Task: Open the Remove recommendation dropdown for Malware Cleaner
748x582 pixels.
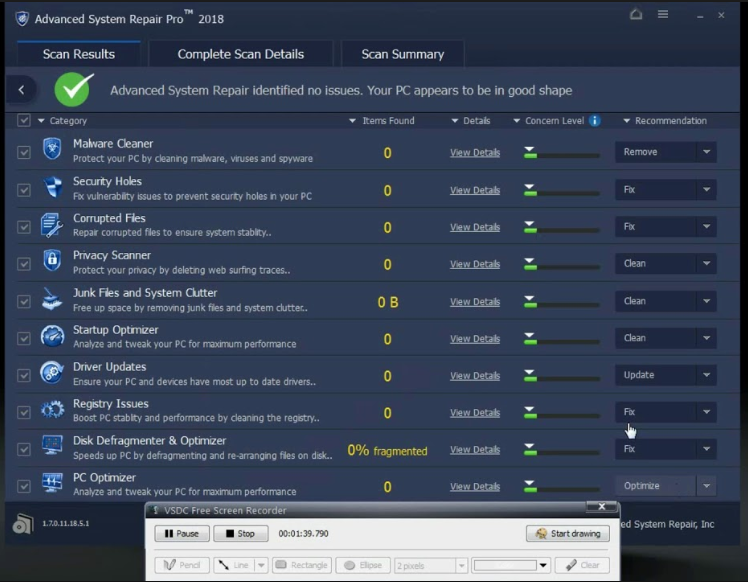Action: 706,152
